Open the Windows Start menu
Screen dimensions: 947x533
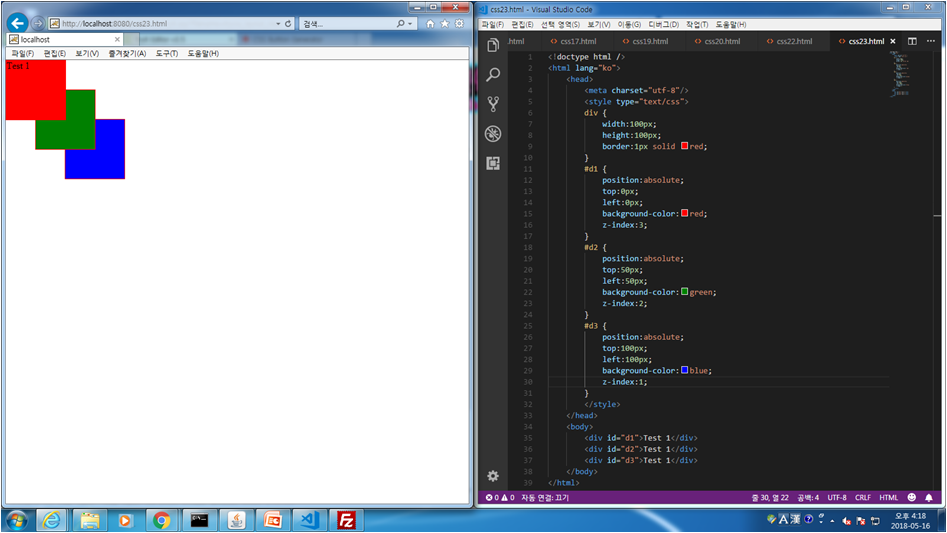pyautogui.click(x=16, y=520)
